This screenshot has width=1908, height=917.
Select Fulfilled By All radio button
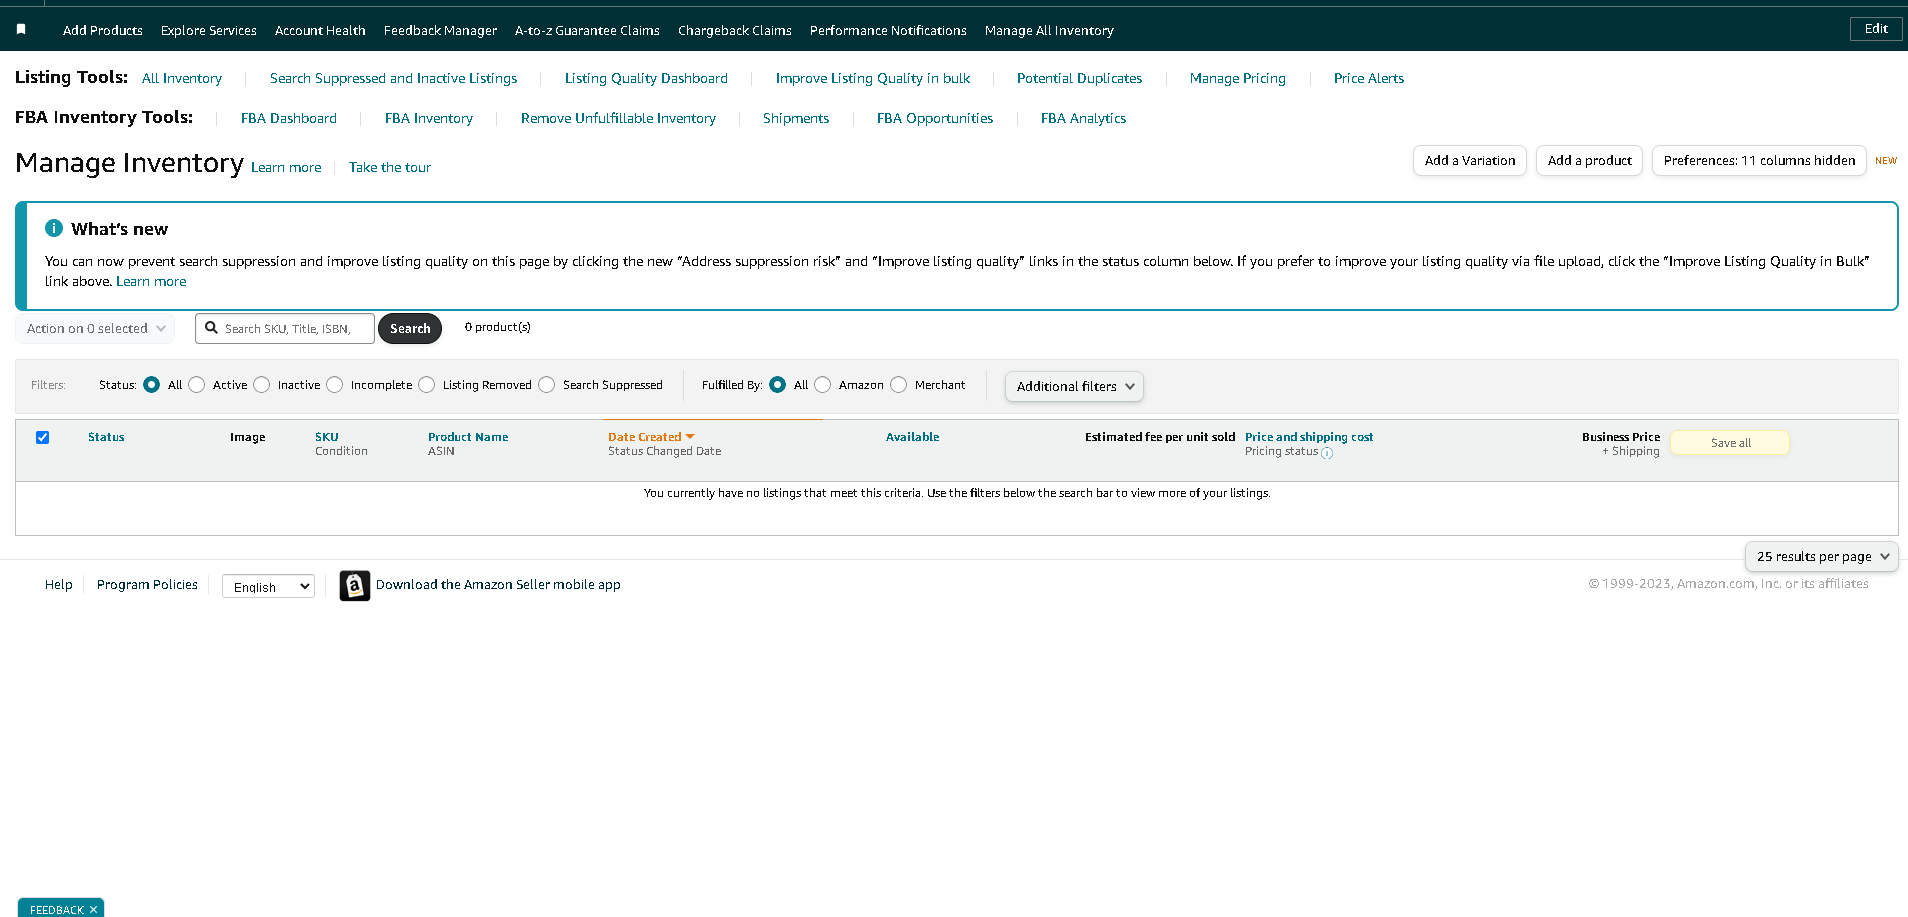point(777,385)
